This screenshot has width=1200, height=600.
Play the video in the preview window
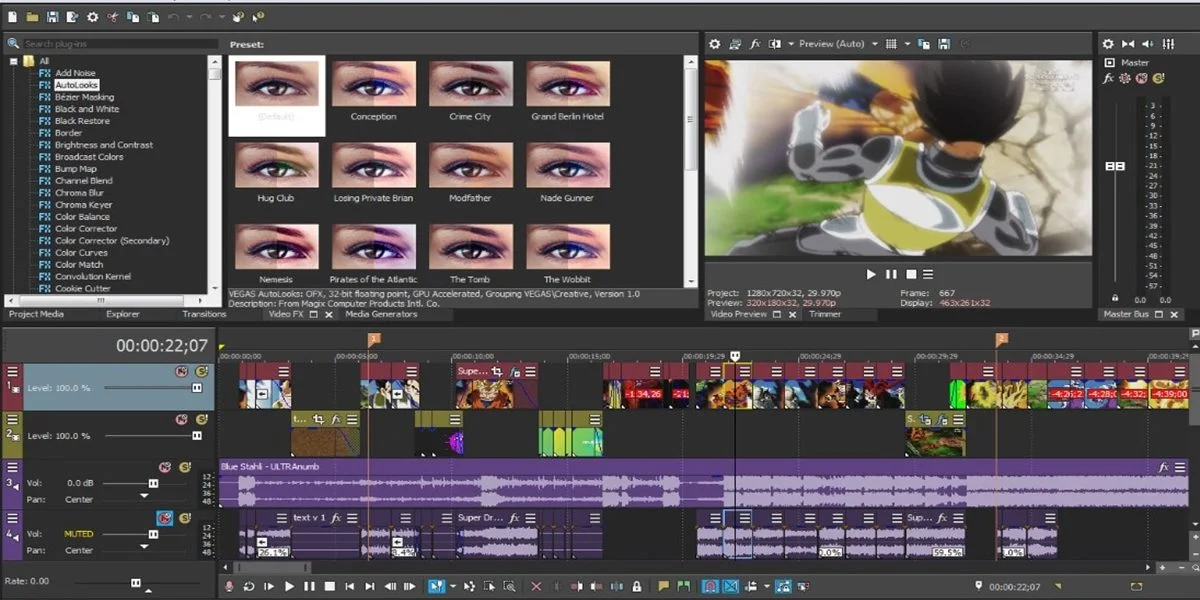pos(871,274)
